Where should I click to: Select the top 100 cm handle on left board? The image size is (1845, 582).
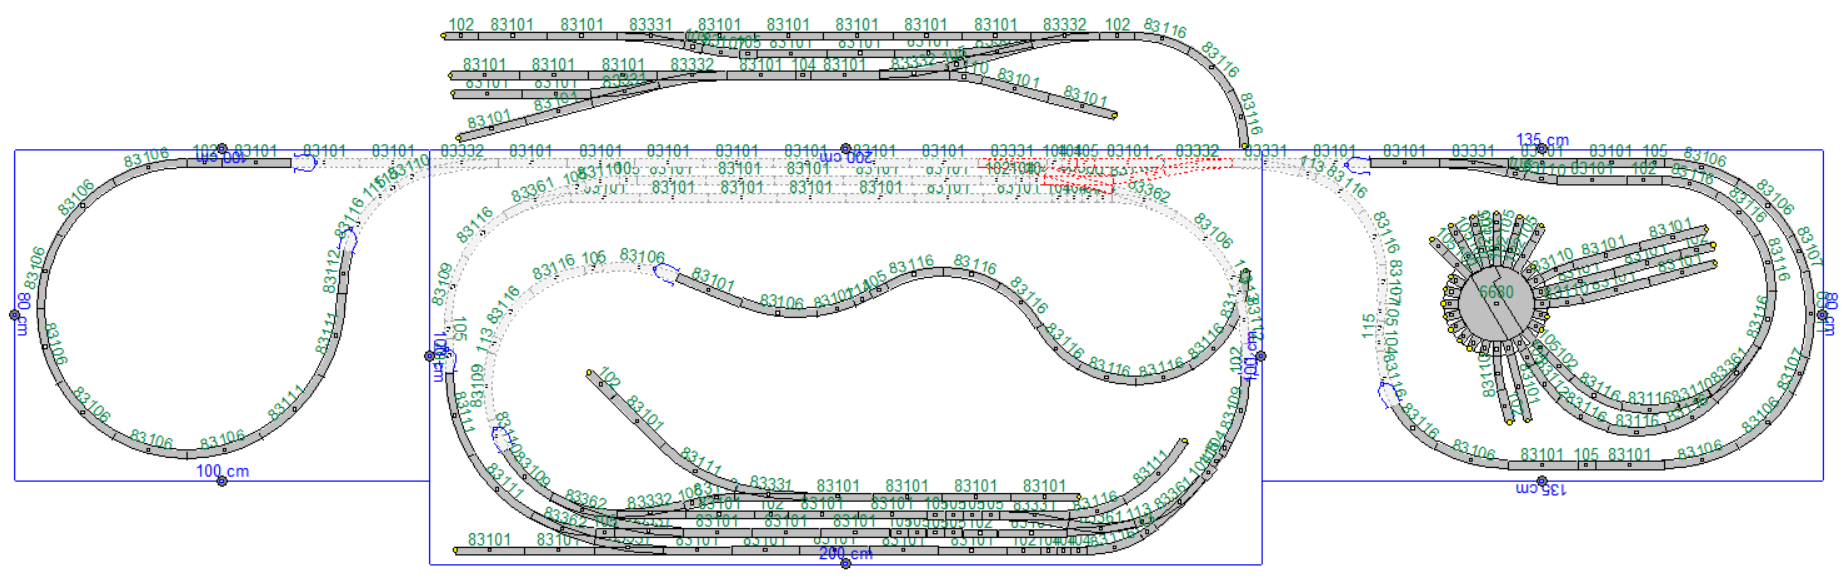coord(222,149)
